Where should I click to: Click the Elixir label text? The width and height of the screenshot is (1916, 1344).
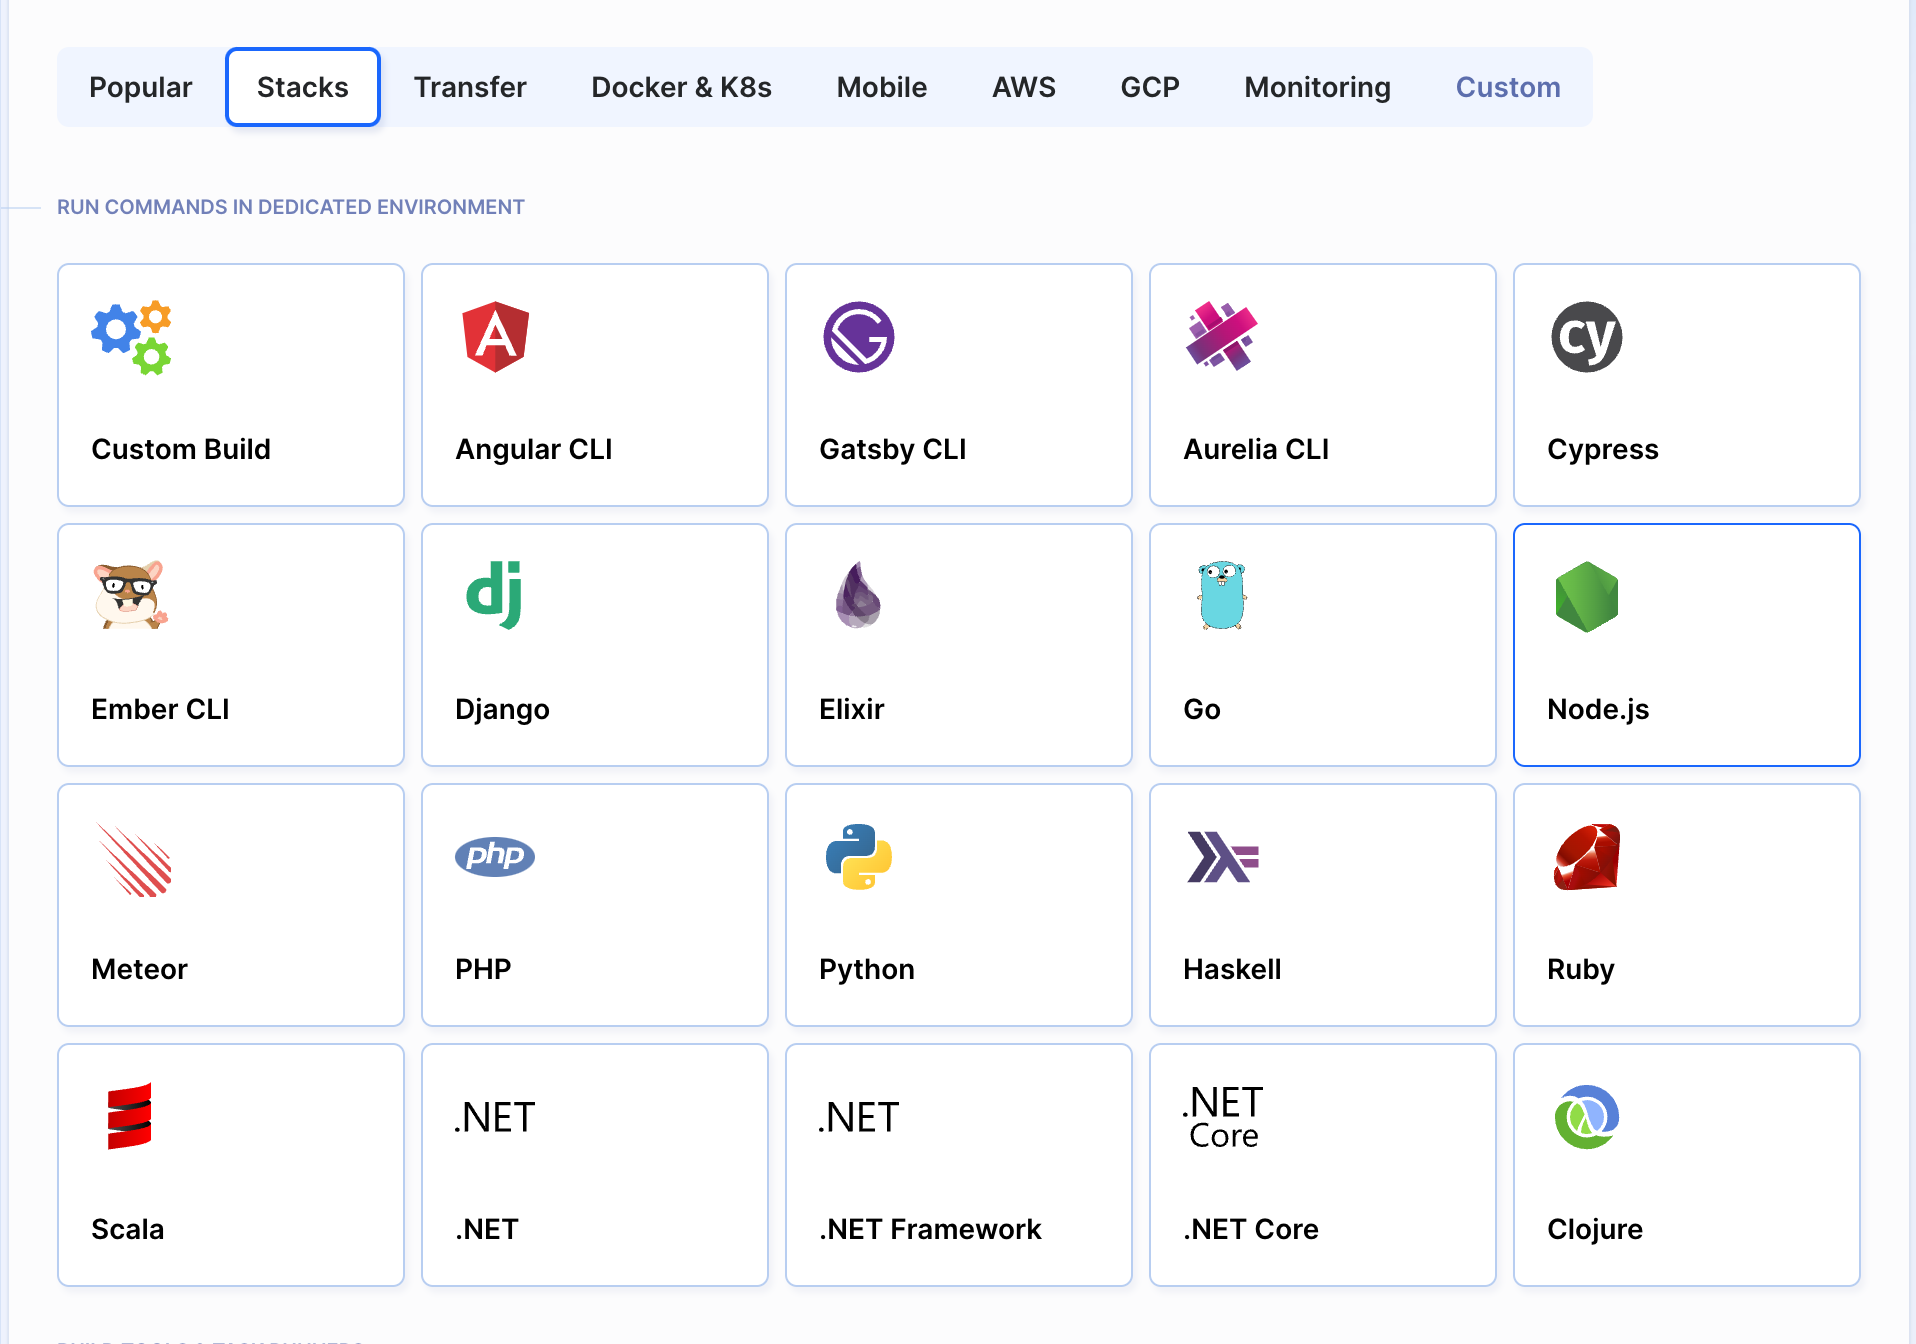852,709
